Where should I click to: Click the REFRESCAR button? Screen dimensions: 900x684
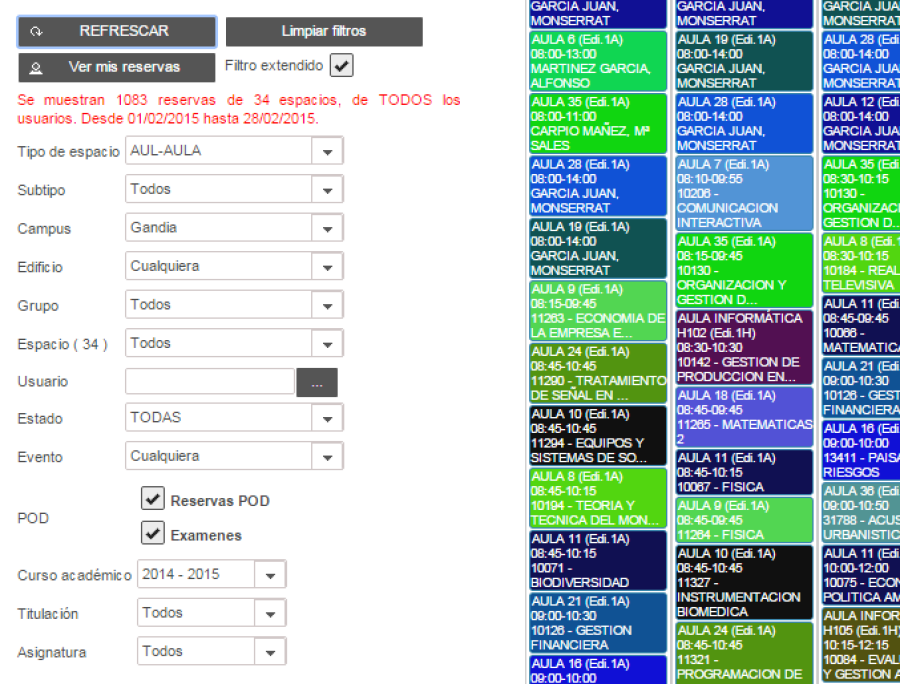pyautogui.click(x=117, y=32)
